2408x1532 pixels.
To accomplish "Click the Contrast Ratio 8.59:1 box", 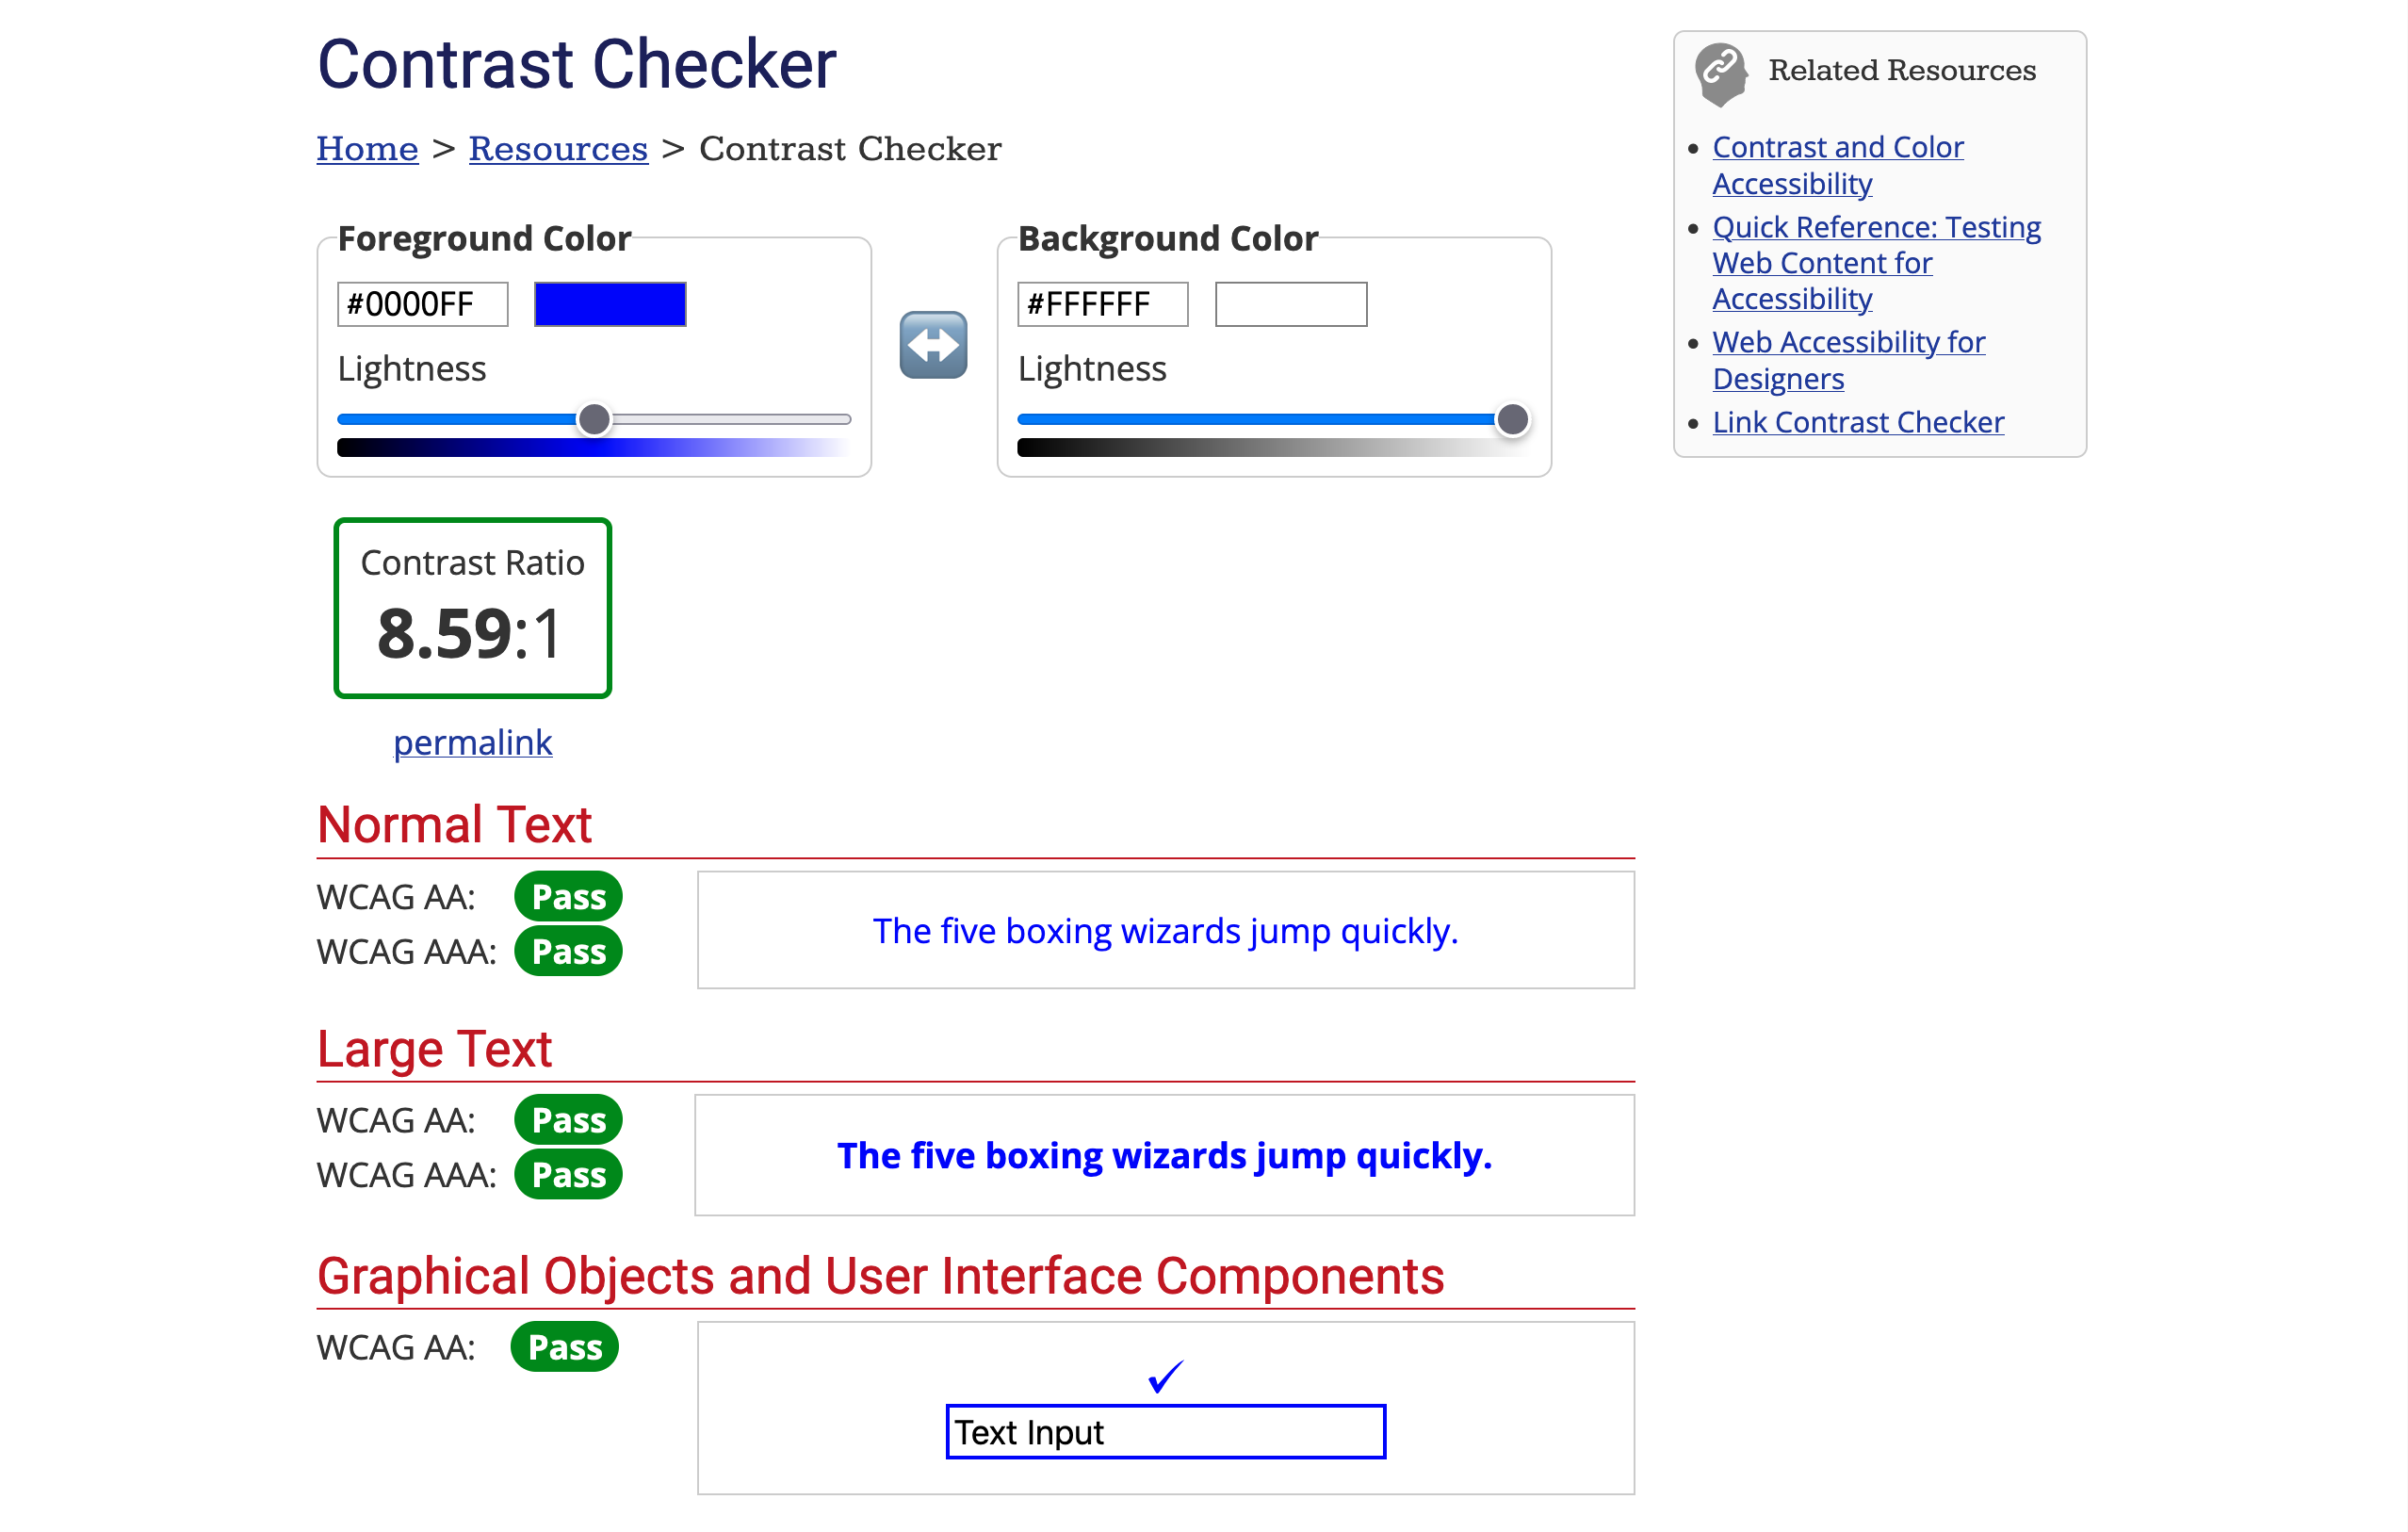I will pos(472,608).
